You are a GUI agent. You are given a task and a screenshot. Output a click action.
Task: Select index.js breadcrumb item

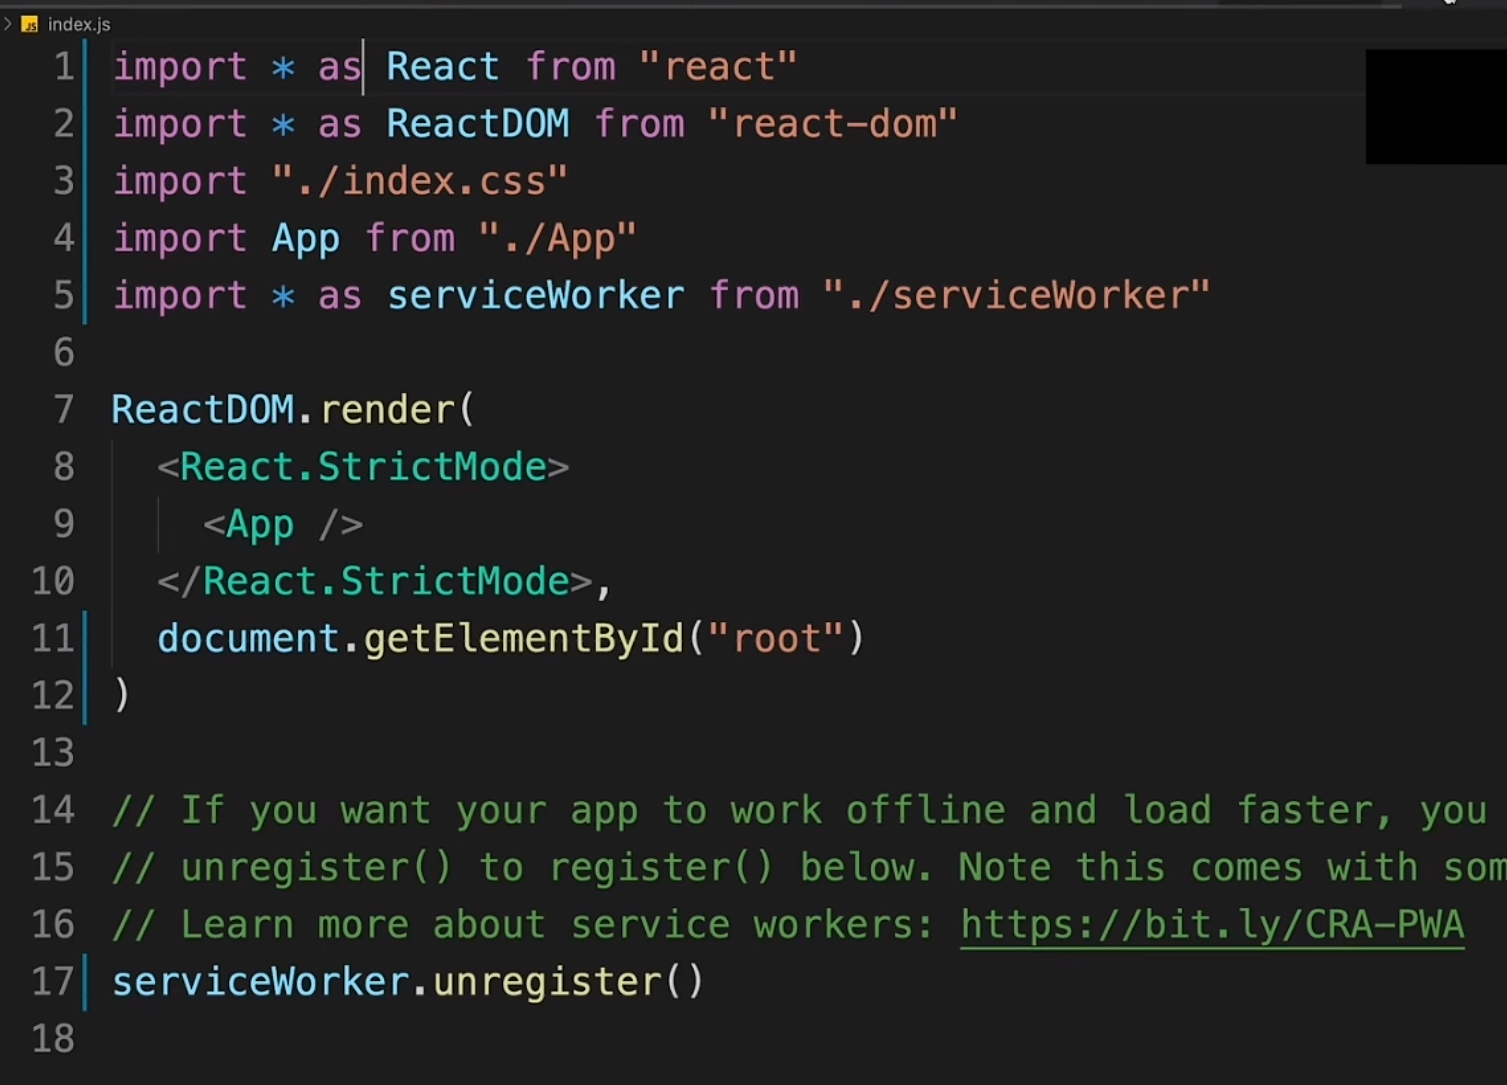click(79, 24)
